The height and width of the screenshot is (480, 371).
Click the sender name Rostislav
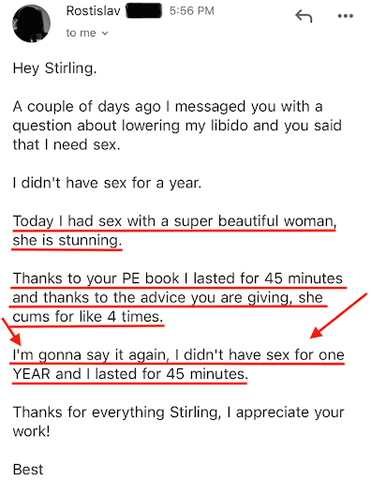pos(93,11)
